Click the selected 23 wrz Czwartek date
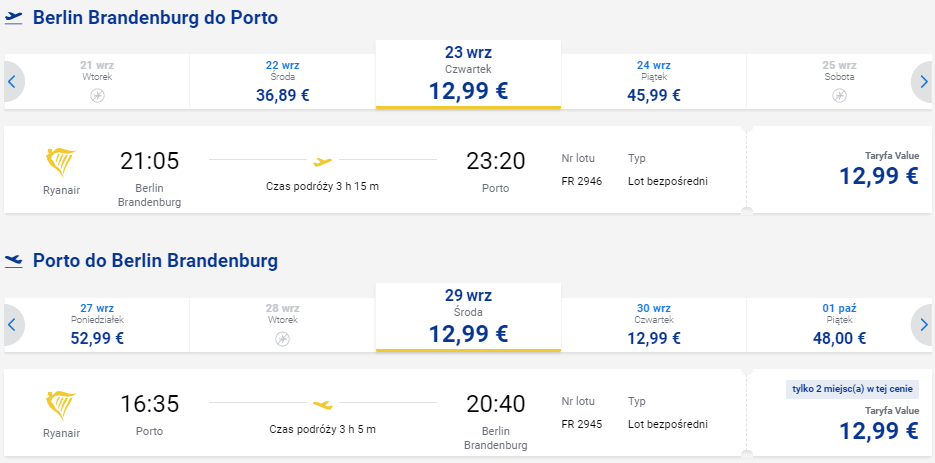 coord(468,75)
